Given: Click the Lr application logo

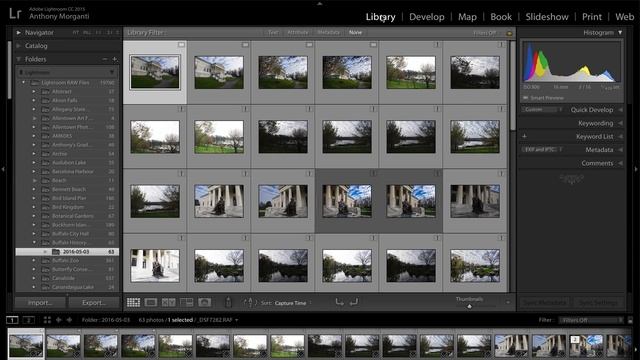Looking at the screenshot, I should click(15, 13).
